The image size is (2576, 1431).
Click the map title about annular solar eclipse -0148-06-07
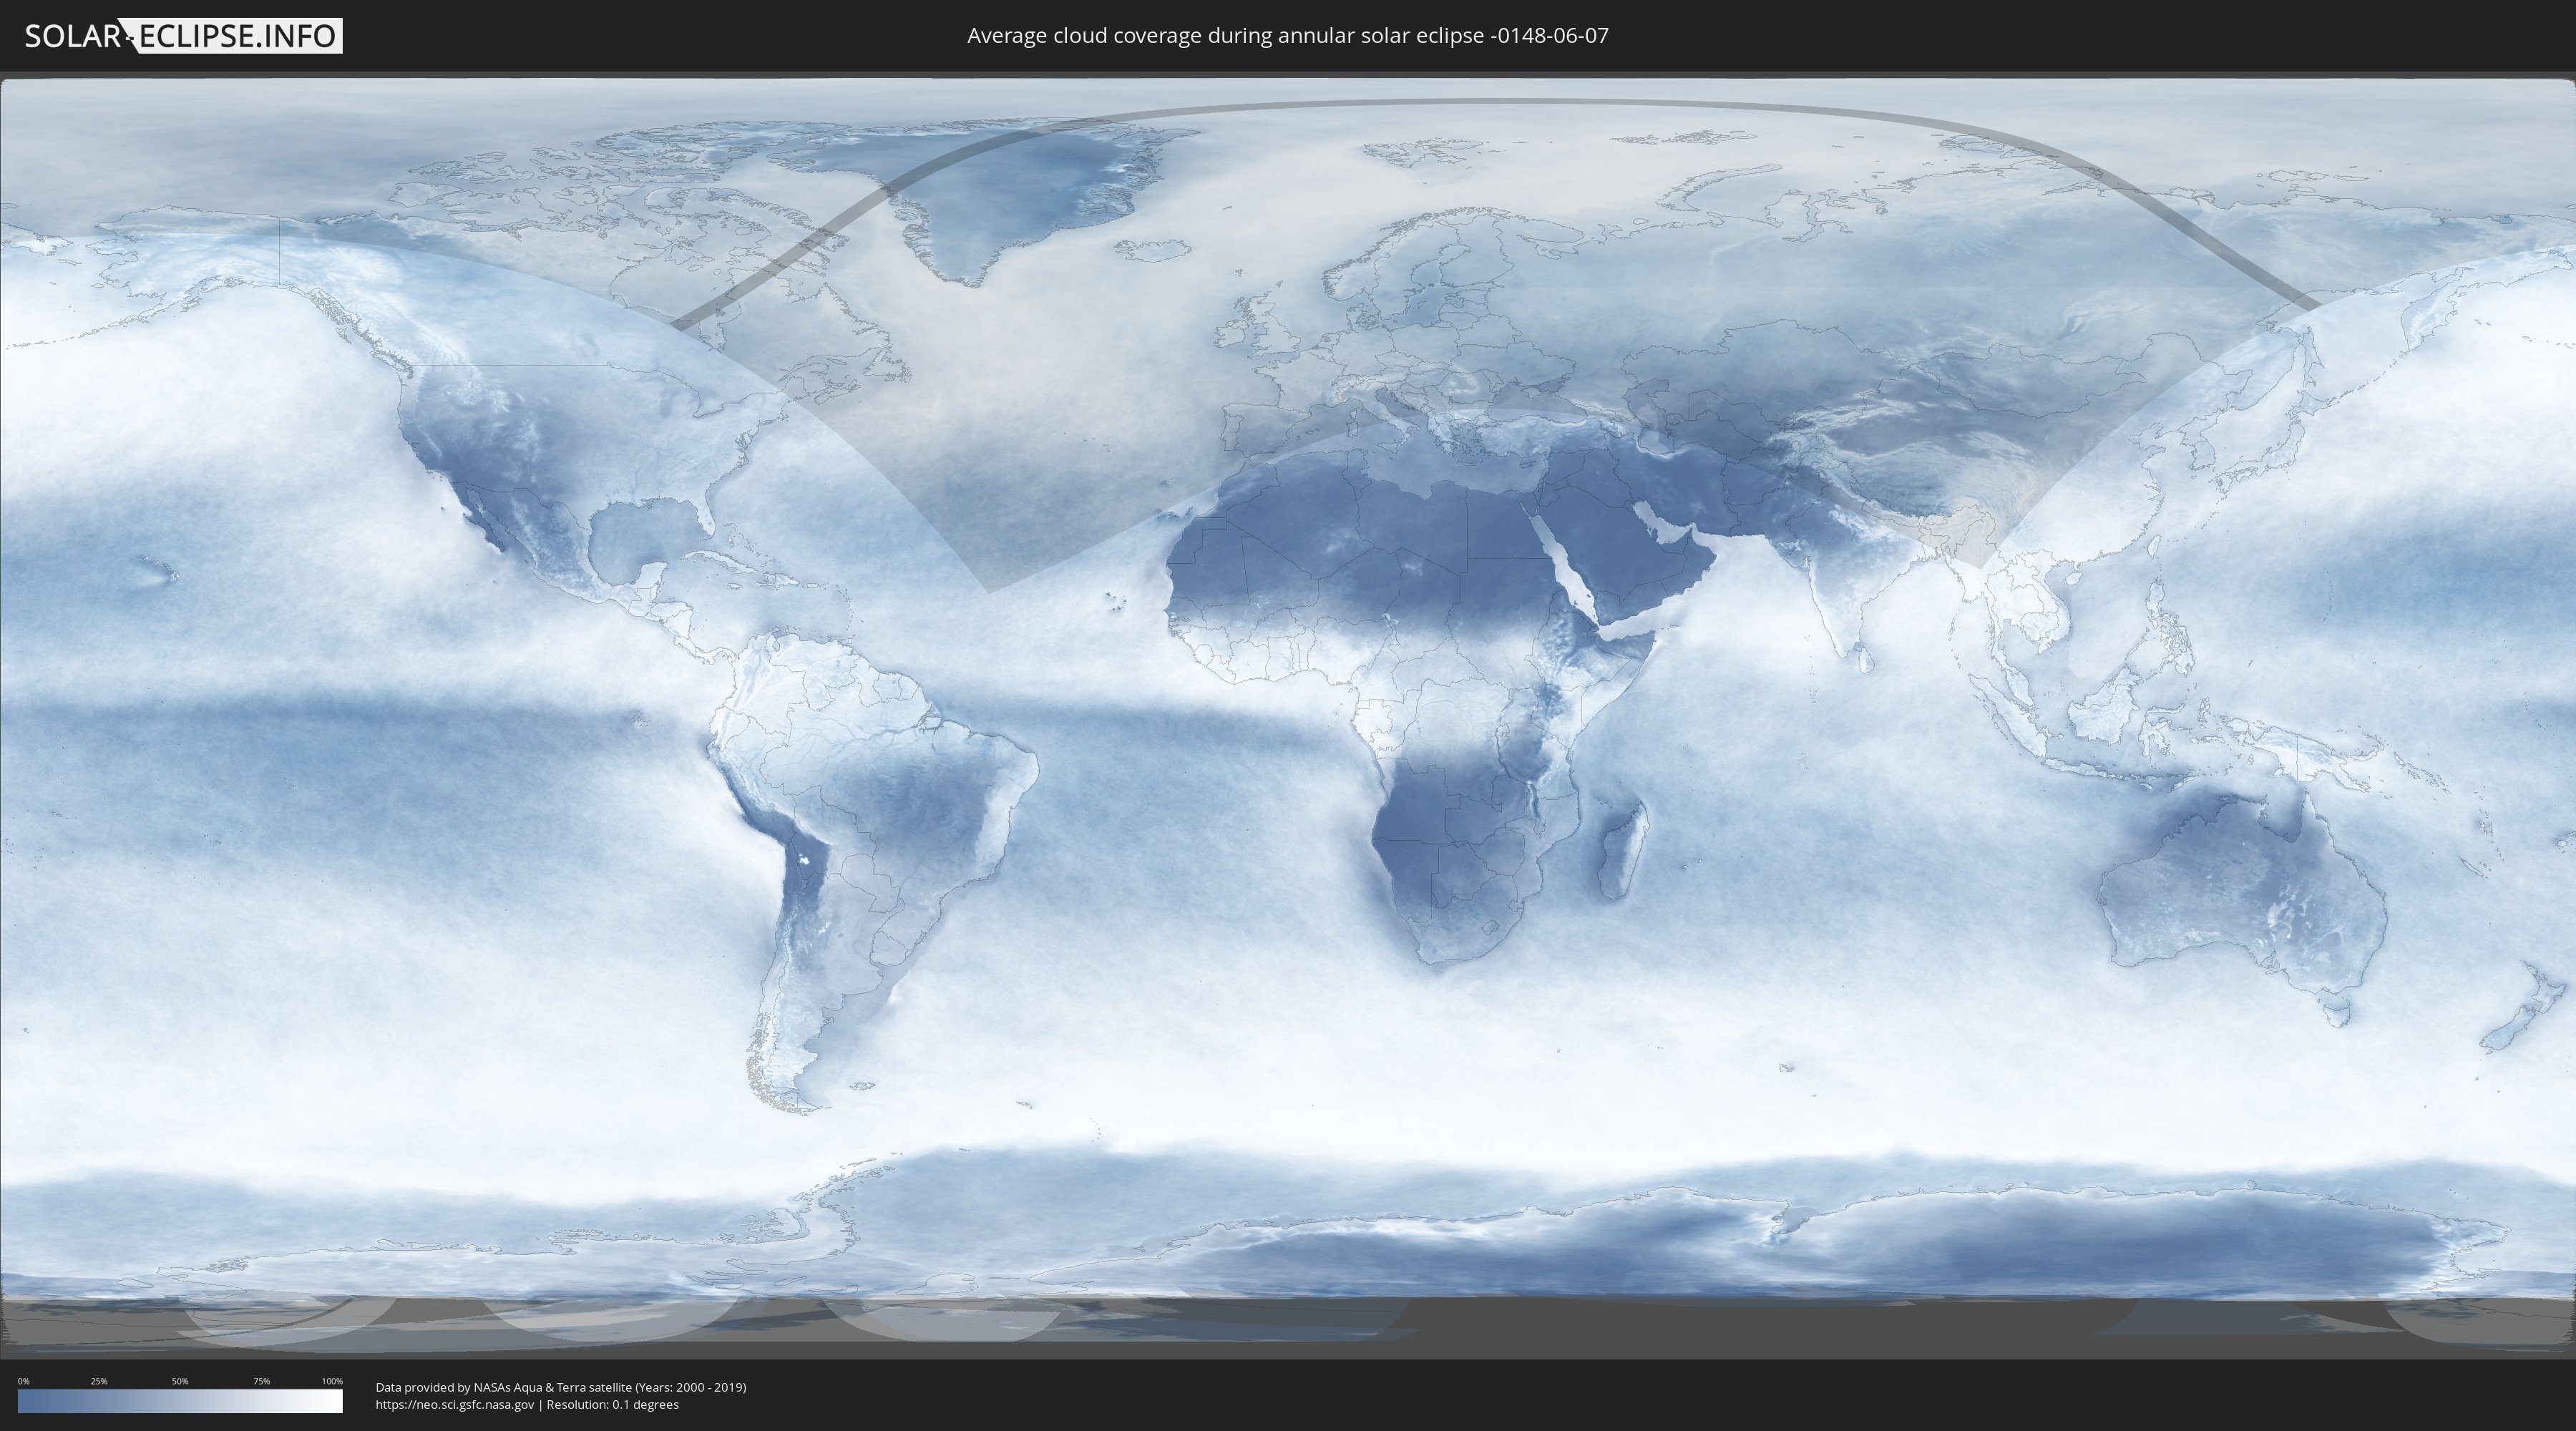point(1287,36)
